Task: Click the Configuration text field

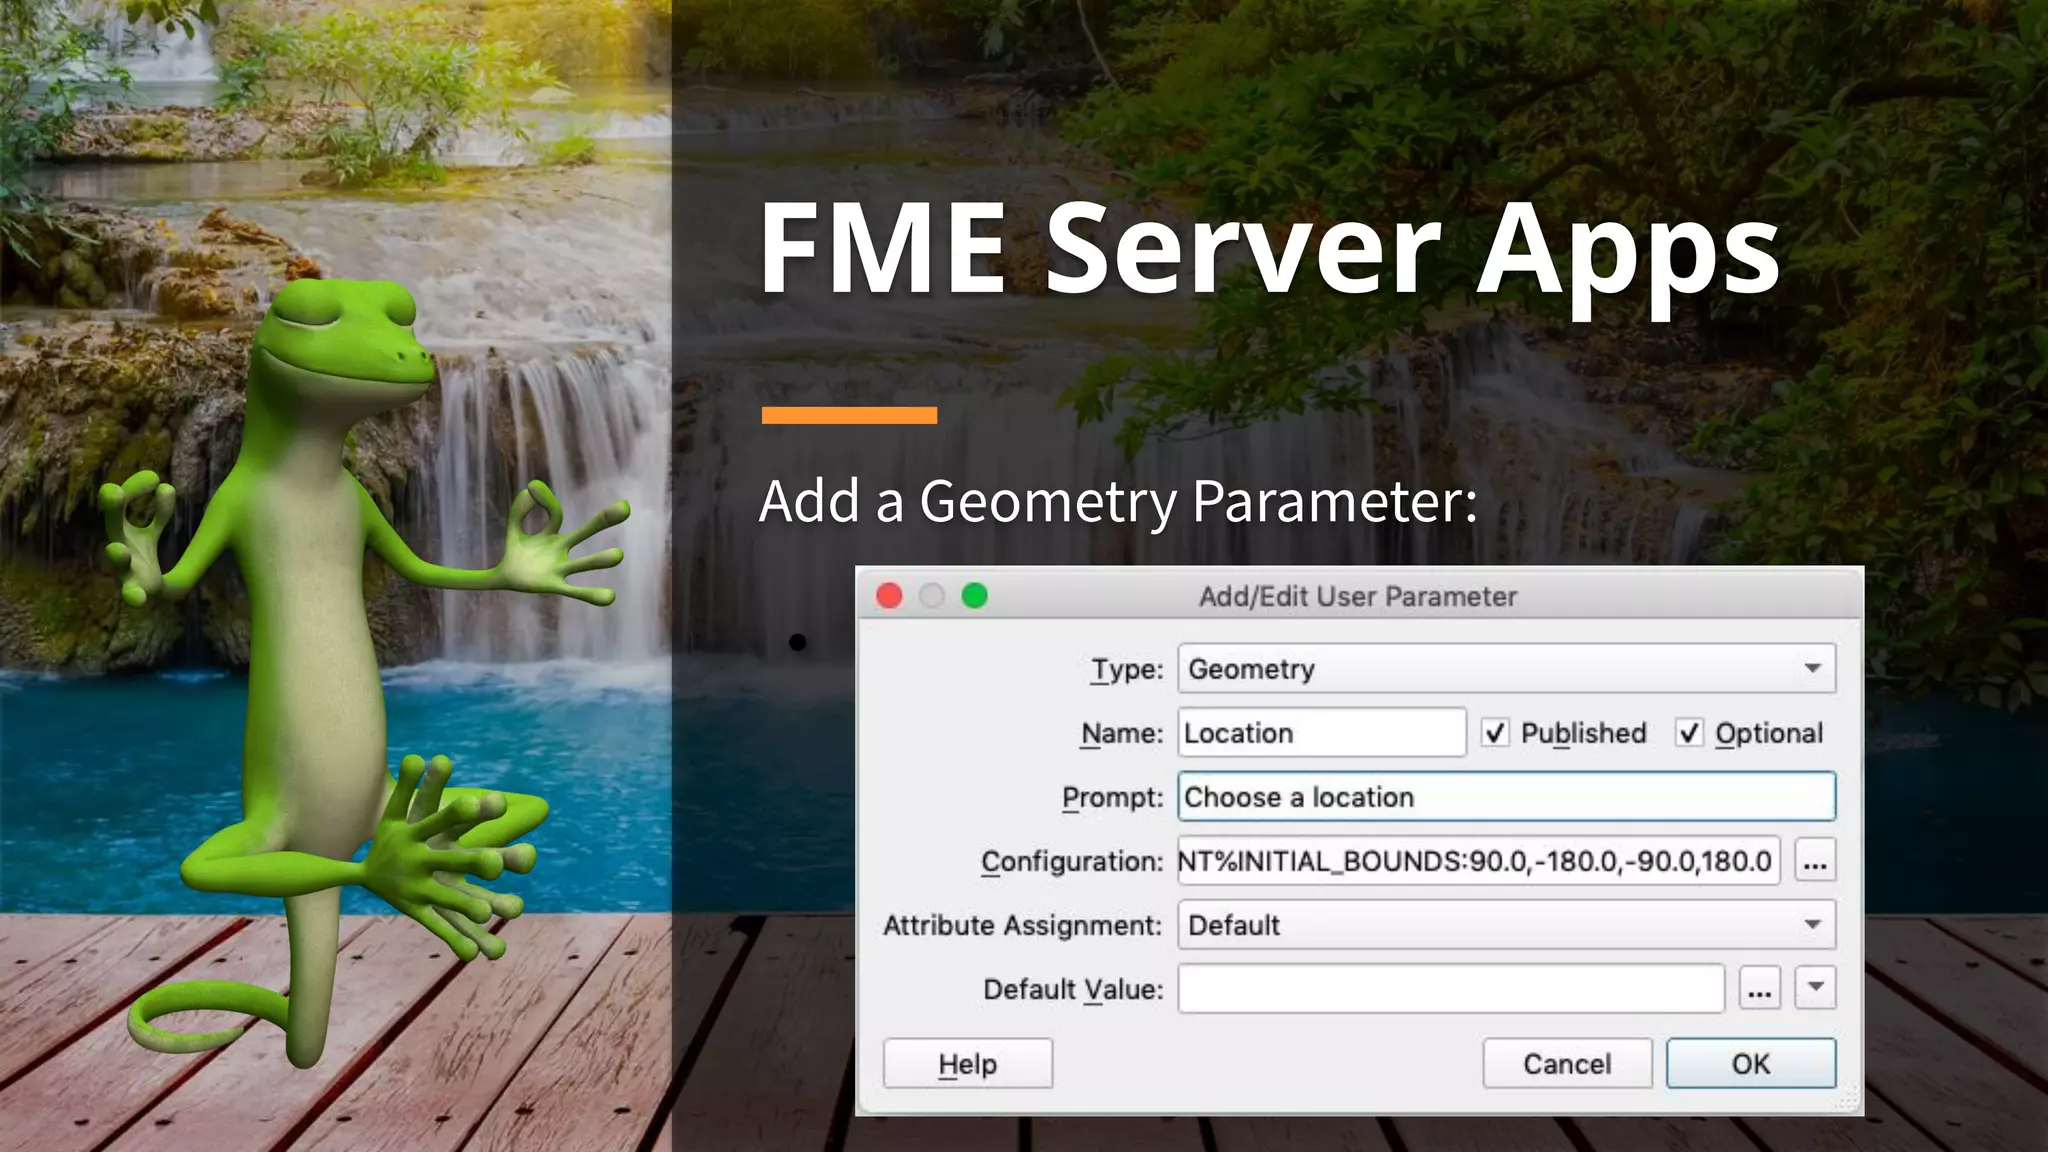Action: point(1478,861)
